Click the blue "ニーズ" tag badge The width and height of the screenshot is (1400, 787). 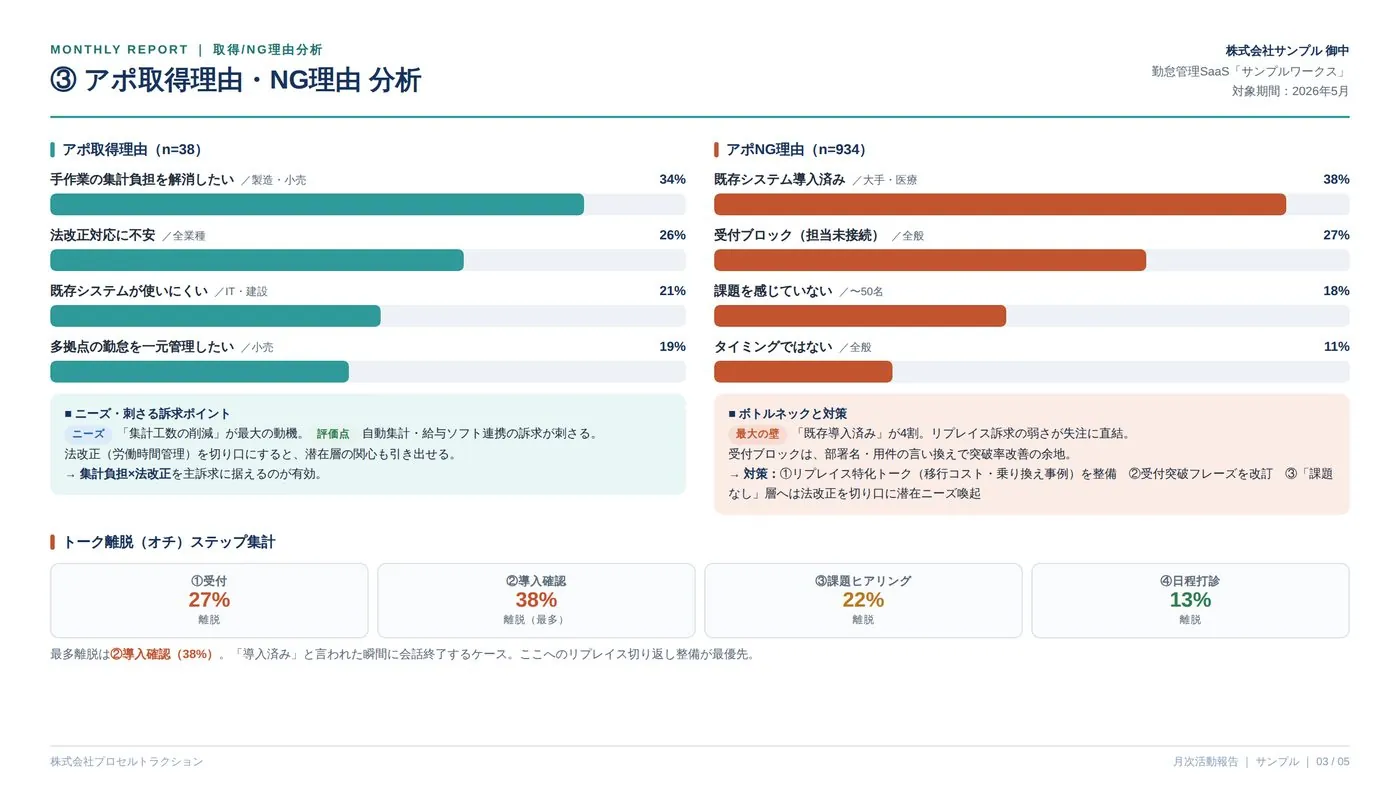click(88, 434)
